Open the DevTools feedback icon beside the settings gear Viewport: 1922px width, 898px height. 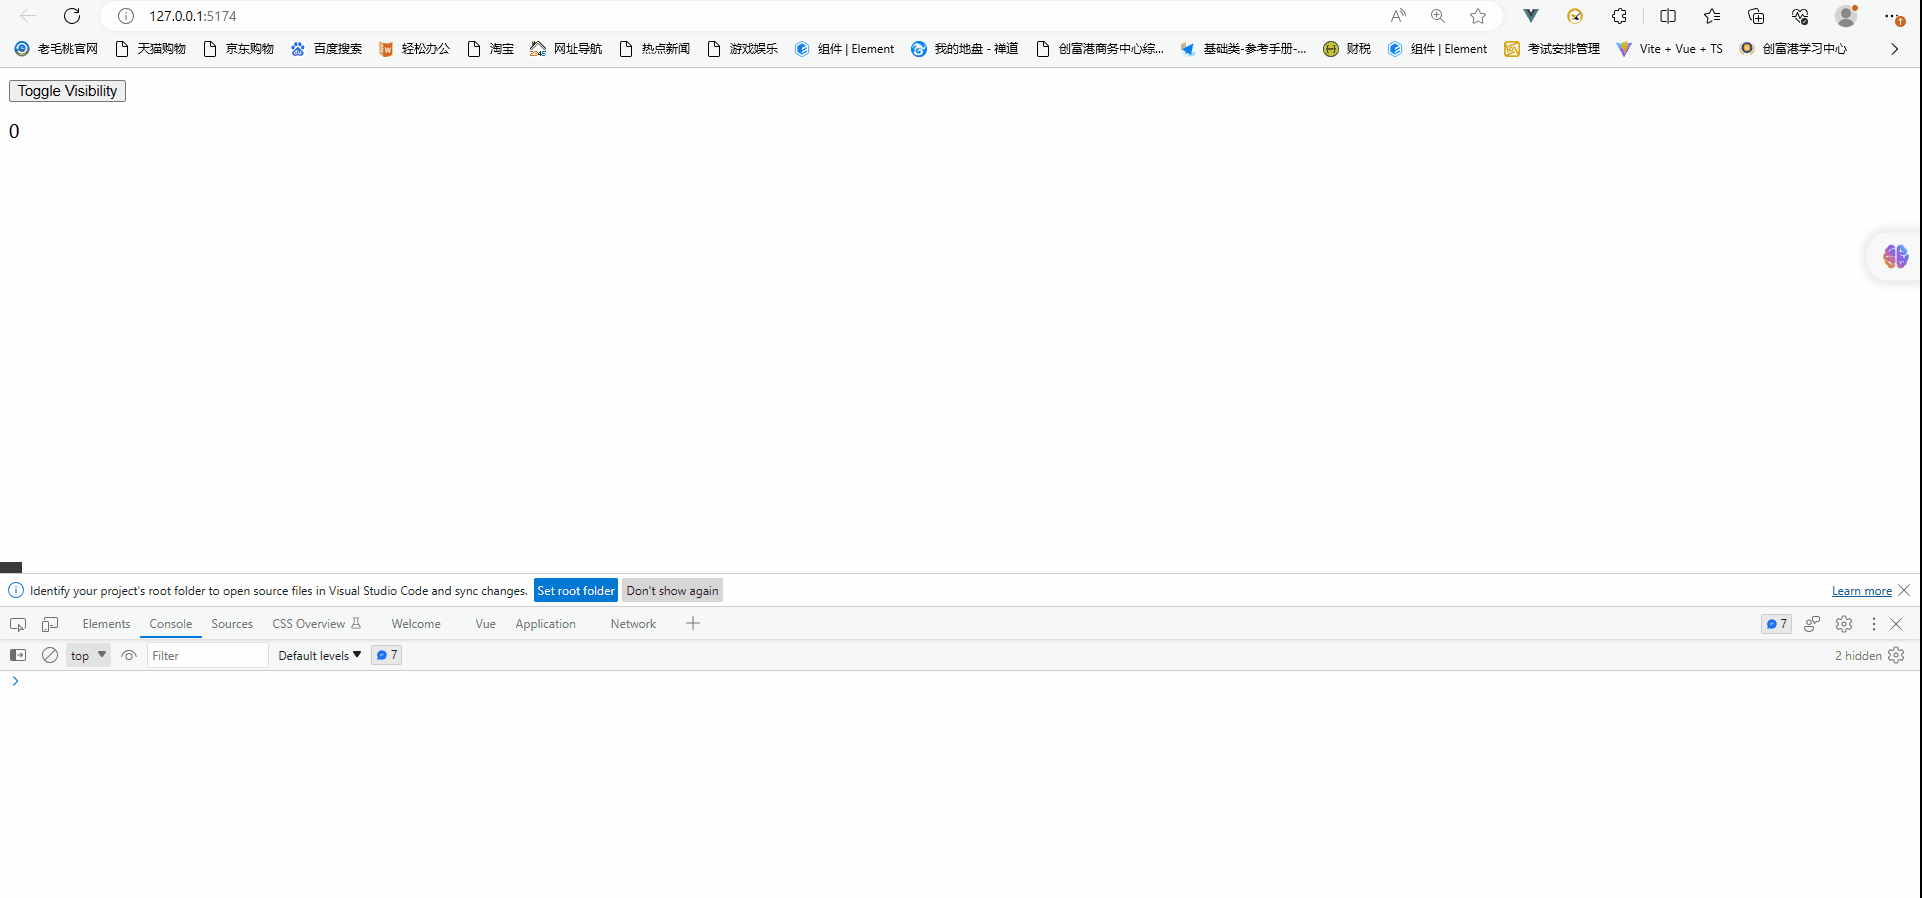(x=1812, y=624)
